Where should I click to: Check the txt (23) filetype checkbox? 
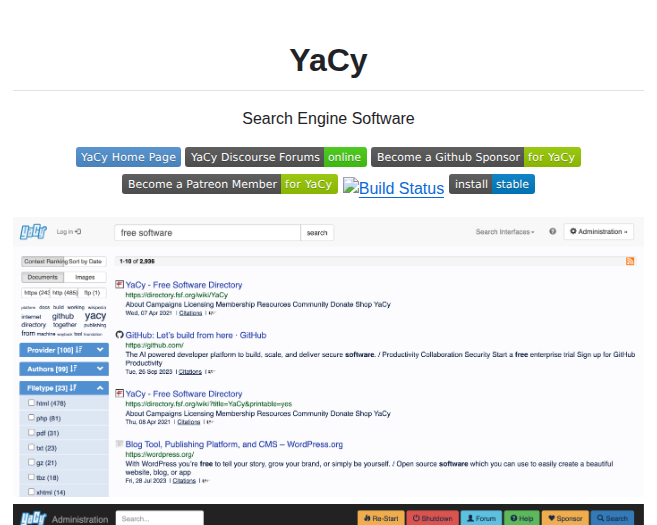[x=31, y=447]
